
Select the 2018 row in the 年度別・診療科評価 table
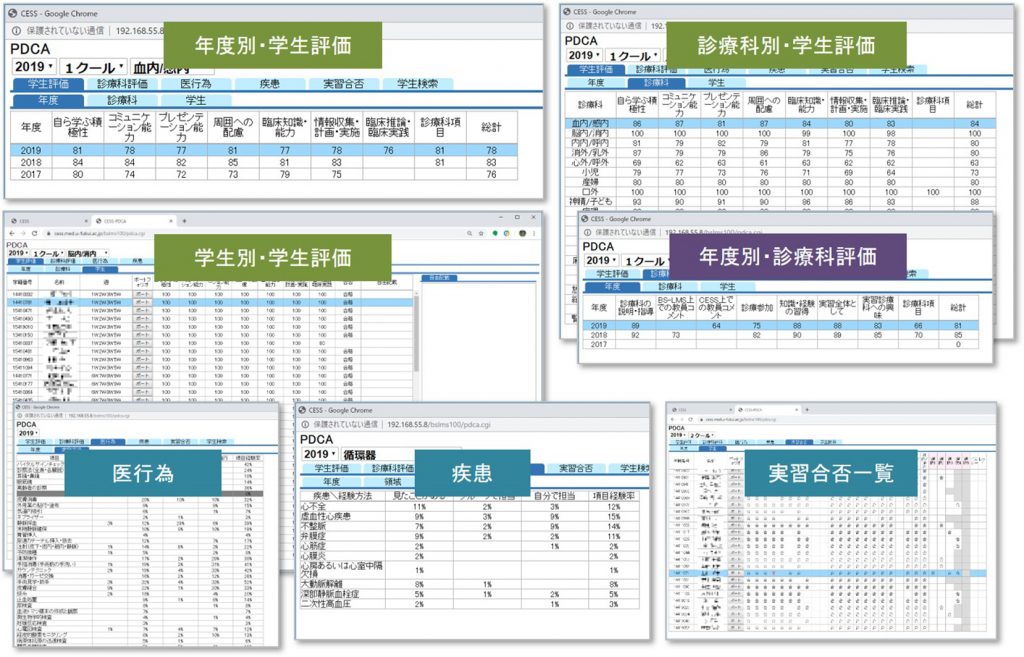pyautogui.click(x=780, y=335)
